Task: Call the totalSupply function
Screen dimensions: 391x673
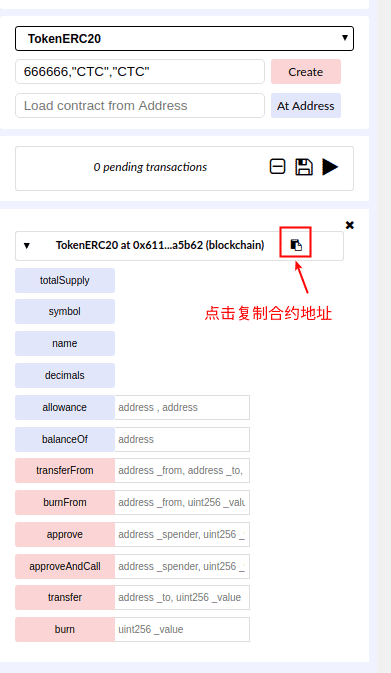Action: click(x=65, y=281)
